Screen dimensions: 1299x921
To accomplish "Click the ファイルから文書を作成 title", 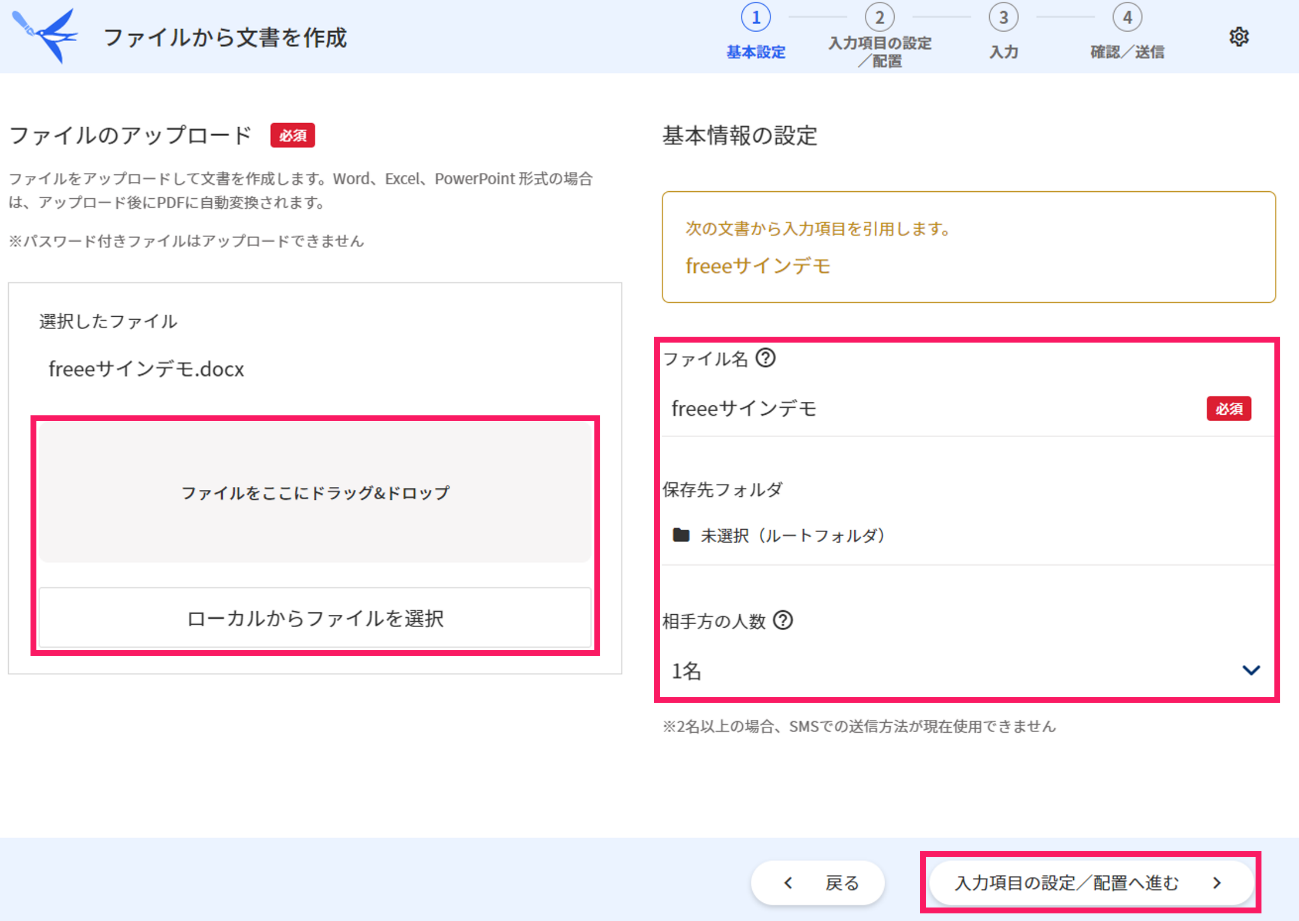I will (225, 38).
